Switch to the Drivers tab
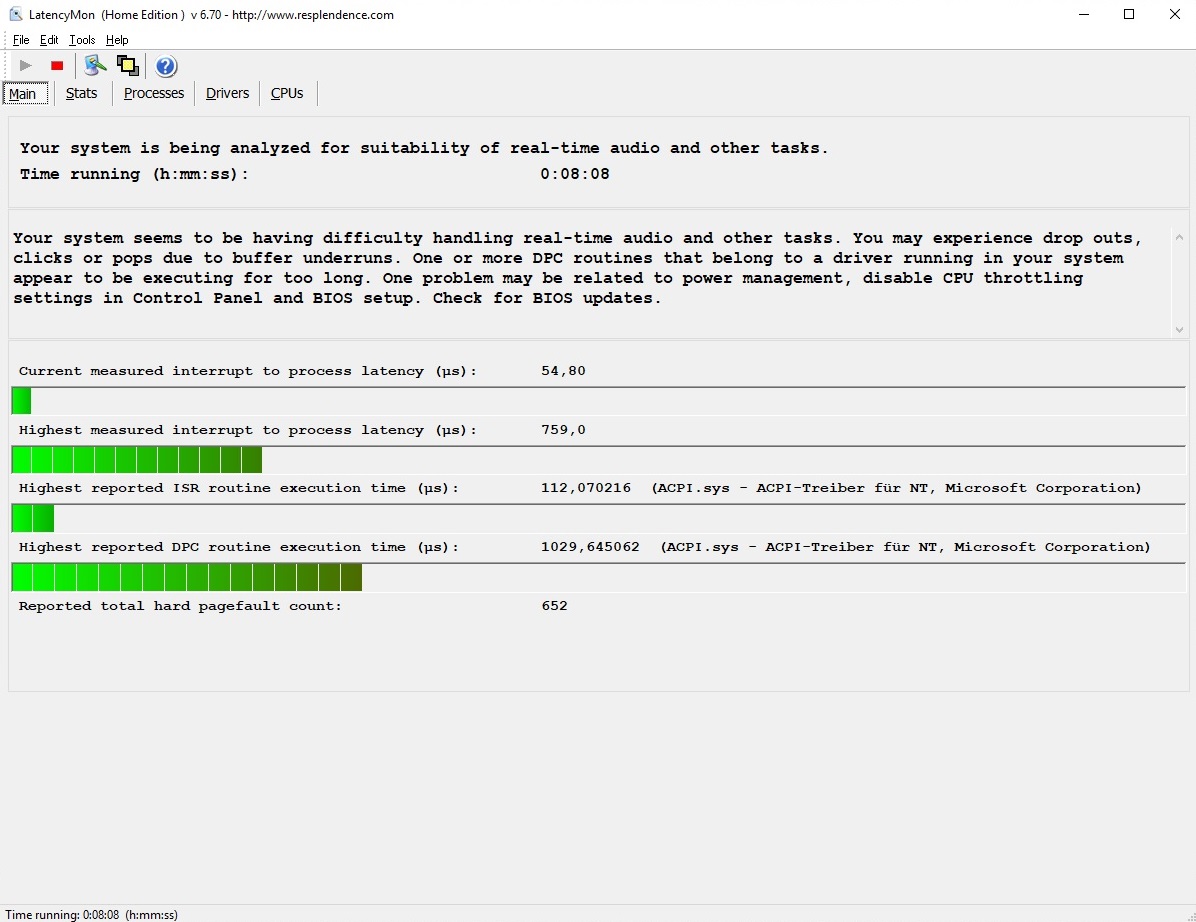 pos(227,93)
